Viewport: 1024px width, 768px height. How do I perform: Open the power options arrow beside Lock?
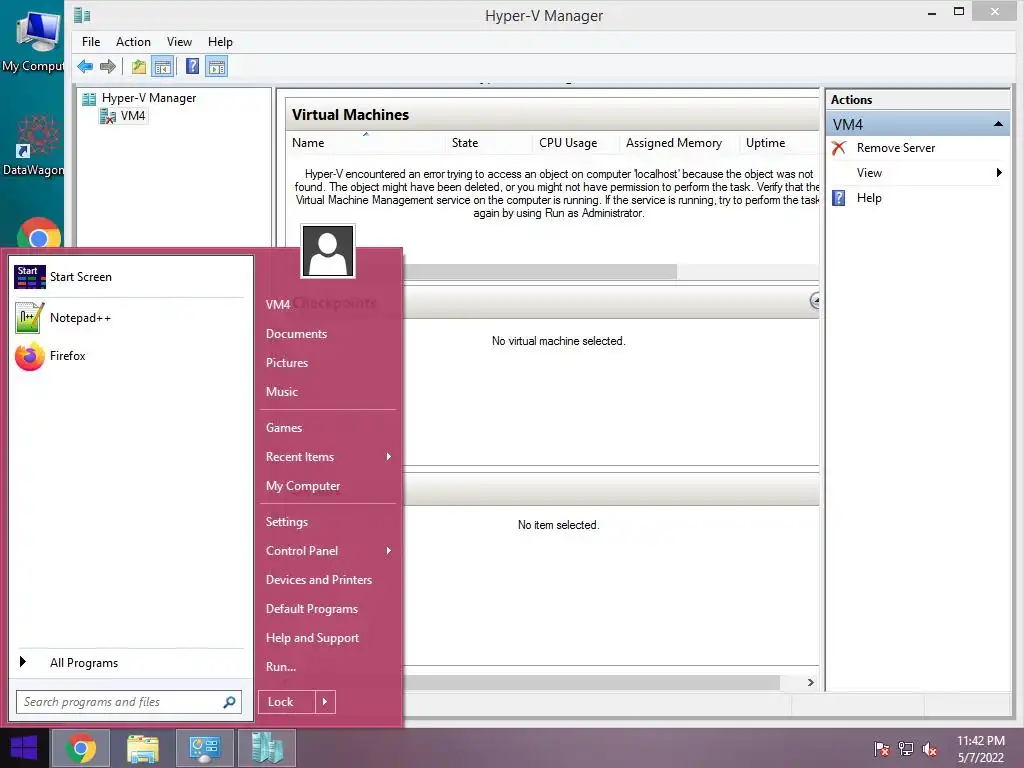click(x=325, y=702)
